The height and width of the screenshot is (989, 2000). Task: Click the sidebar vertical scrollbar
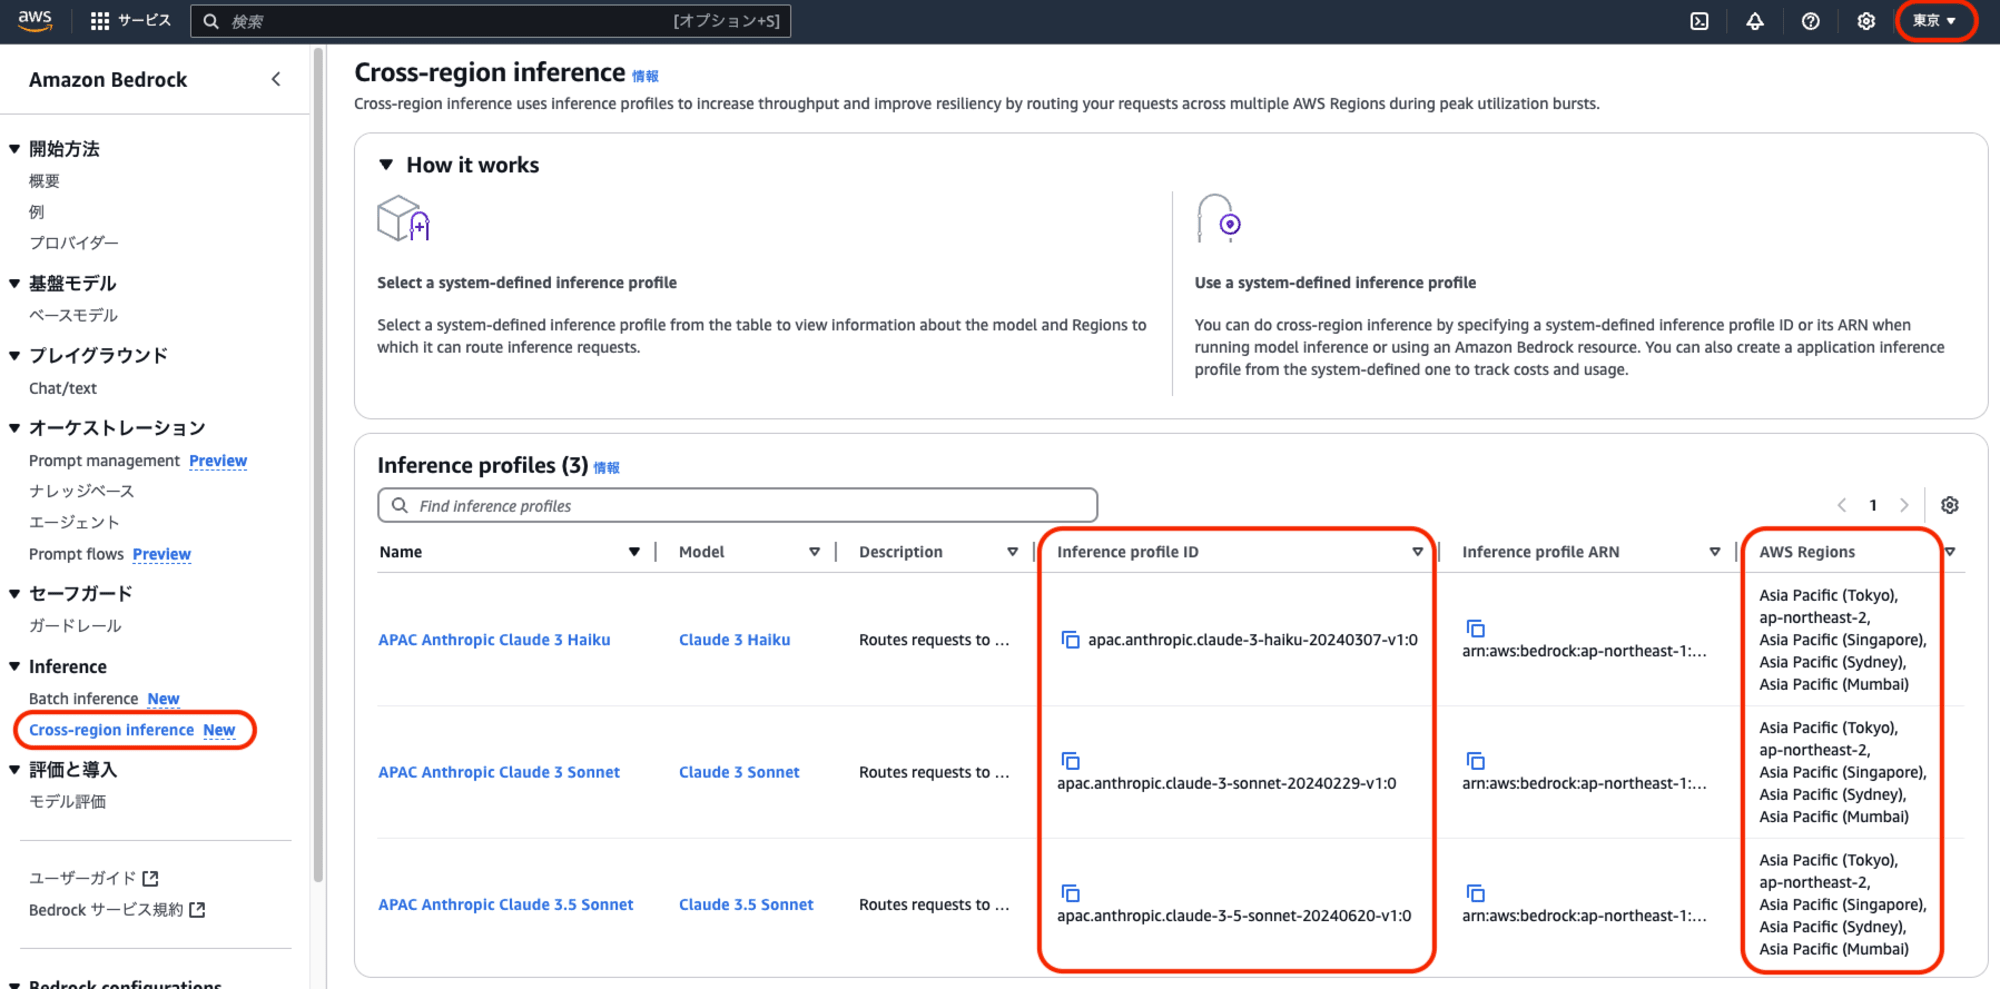pyautogui.click(x=318, y=465)
